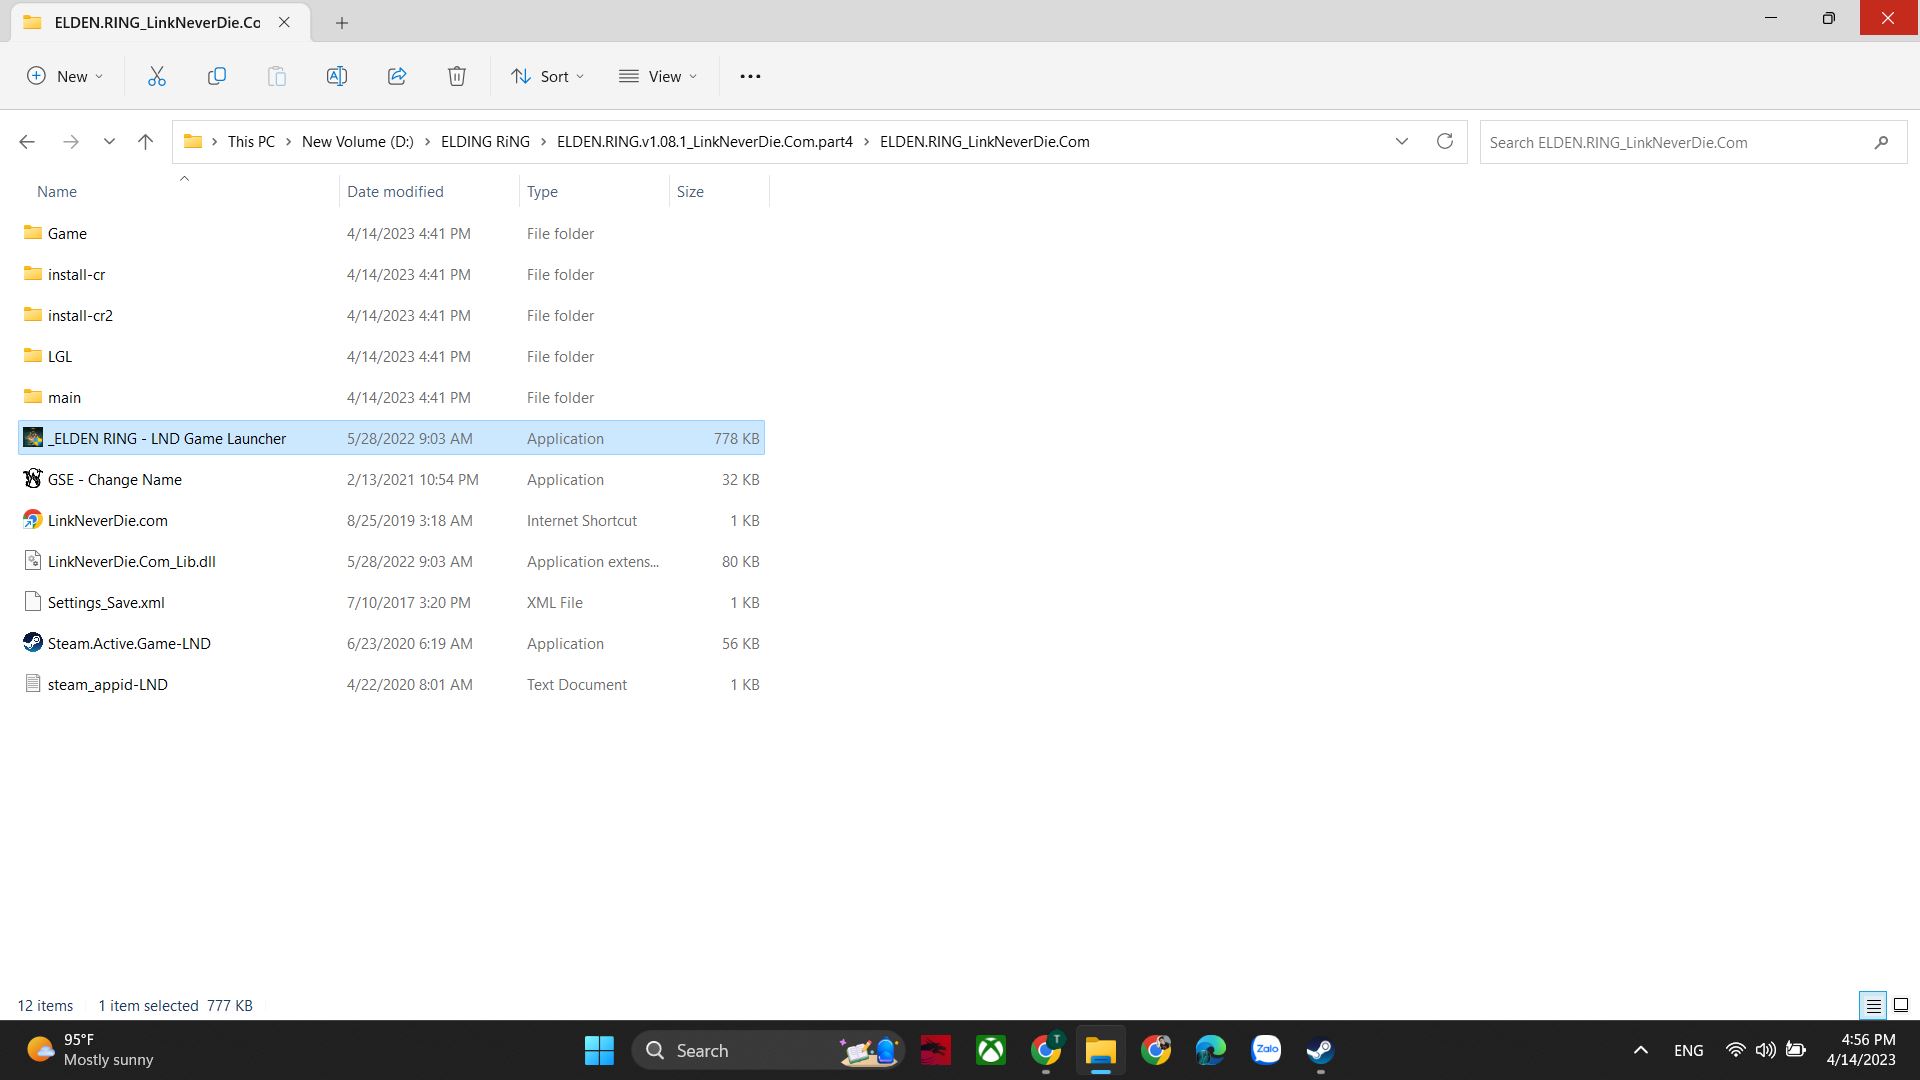Open the clock and date panel
The width and height of the screenshot is (1920, 1080).
[x=1861, y=1050]
